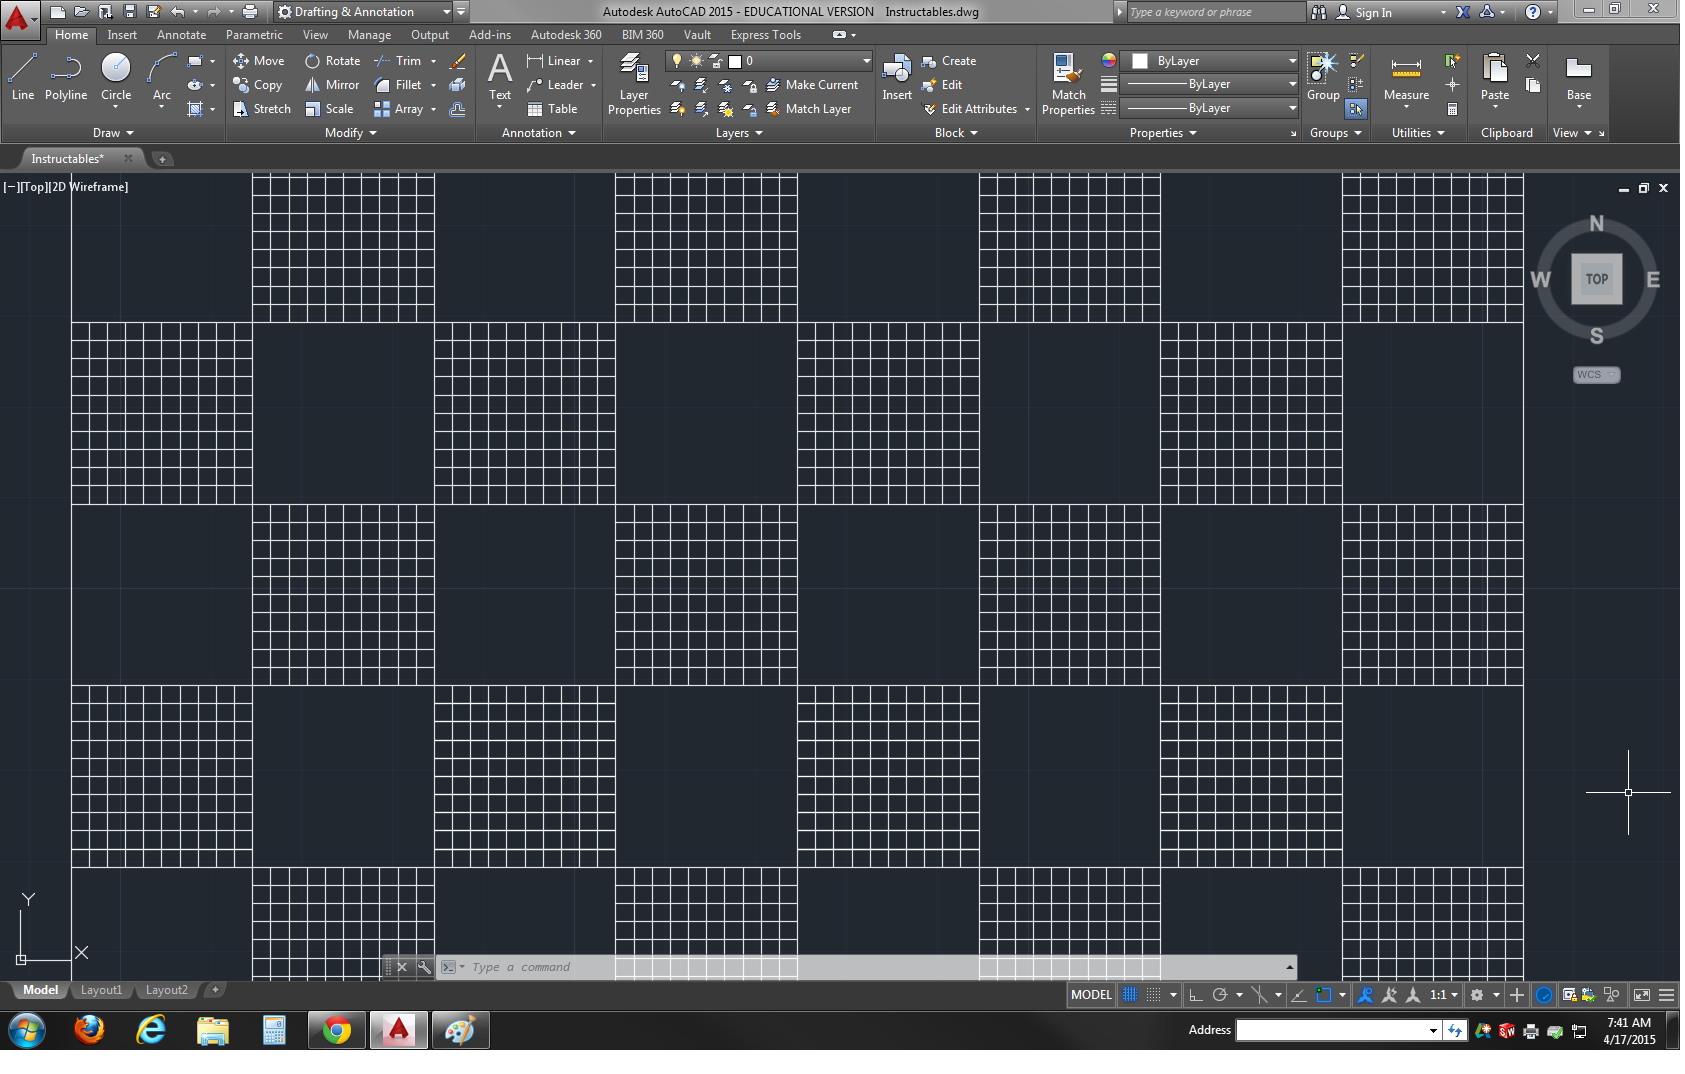Click Match Layer button
This screenshot has width=1685, height=1074.
coord(809,109)
